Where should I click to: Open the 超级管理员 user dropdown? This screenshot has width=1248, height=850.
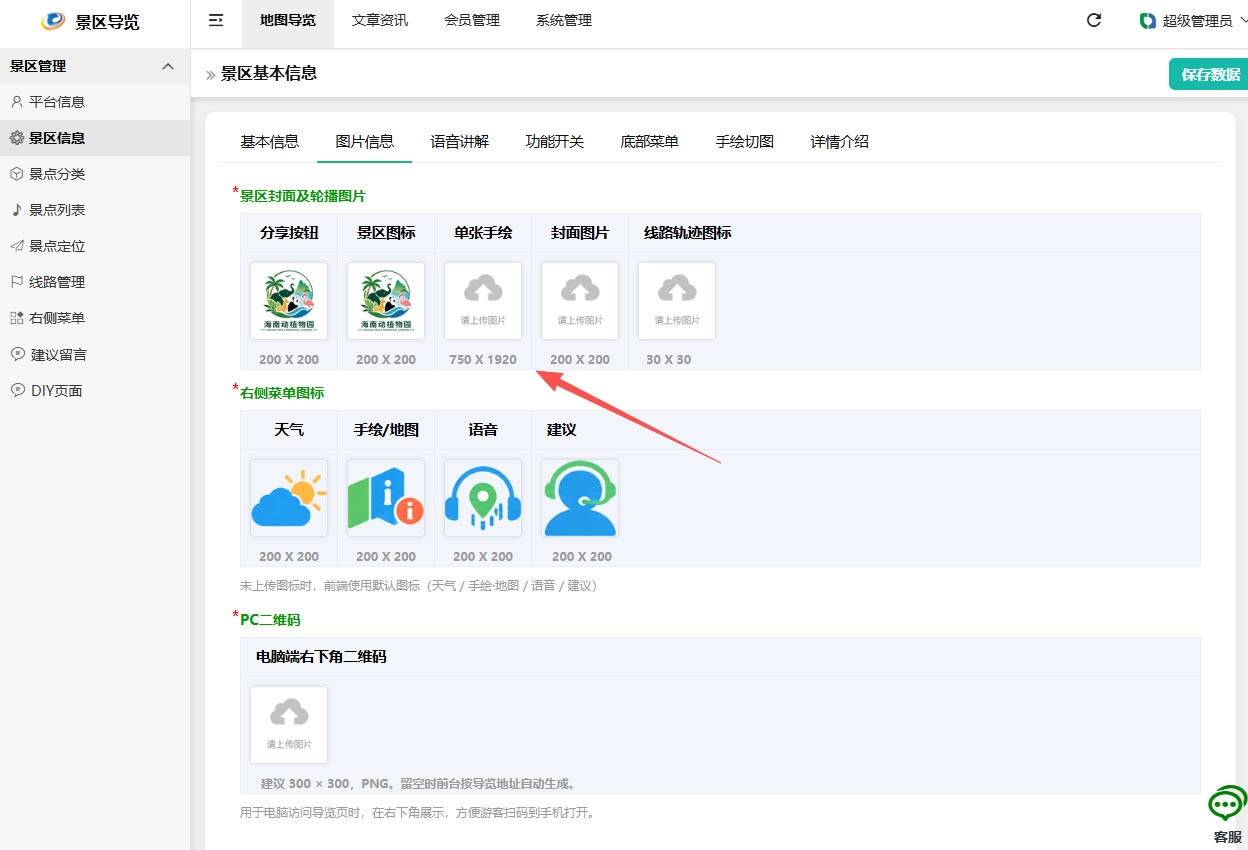click(x=1192, y=20)
